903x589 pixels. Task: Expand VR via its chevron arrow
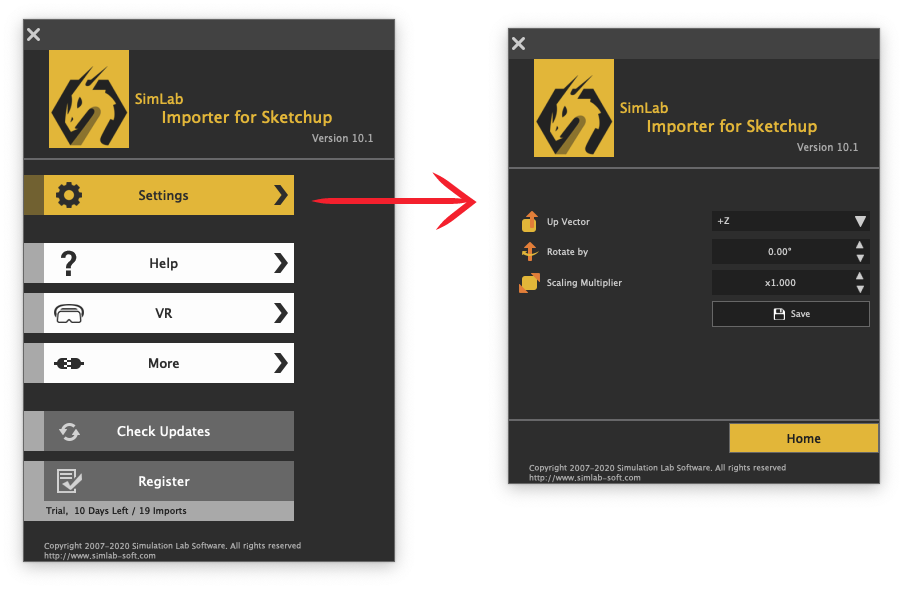point(280,313)
